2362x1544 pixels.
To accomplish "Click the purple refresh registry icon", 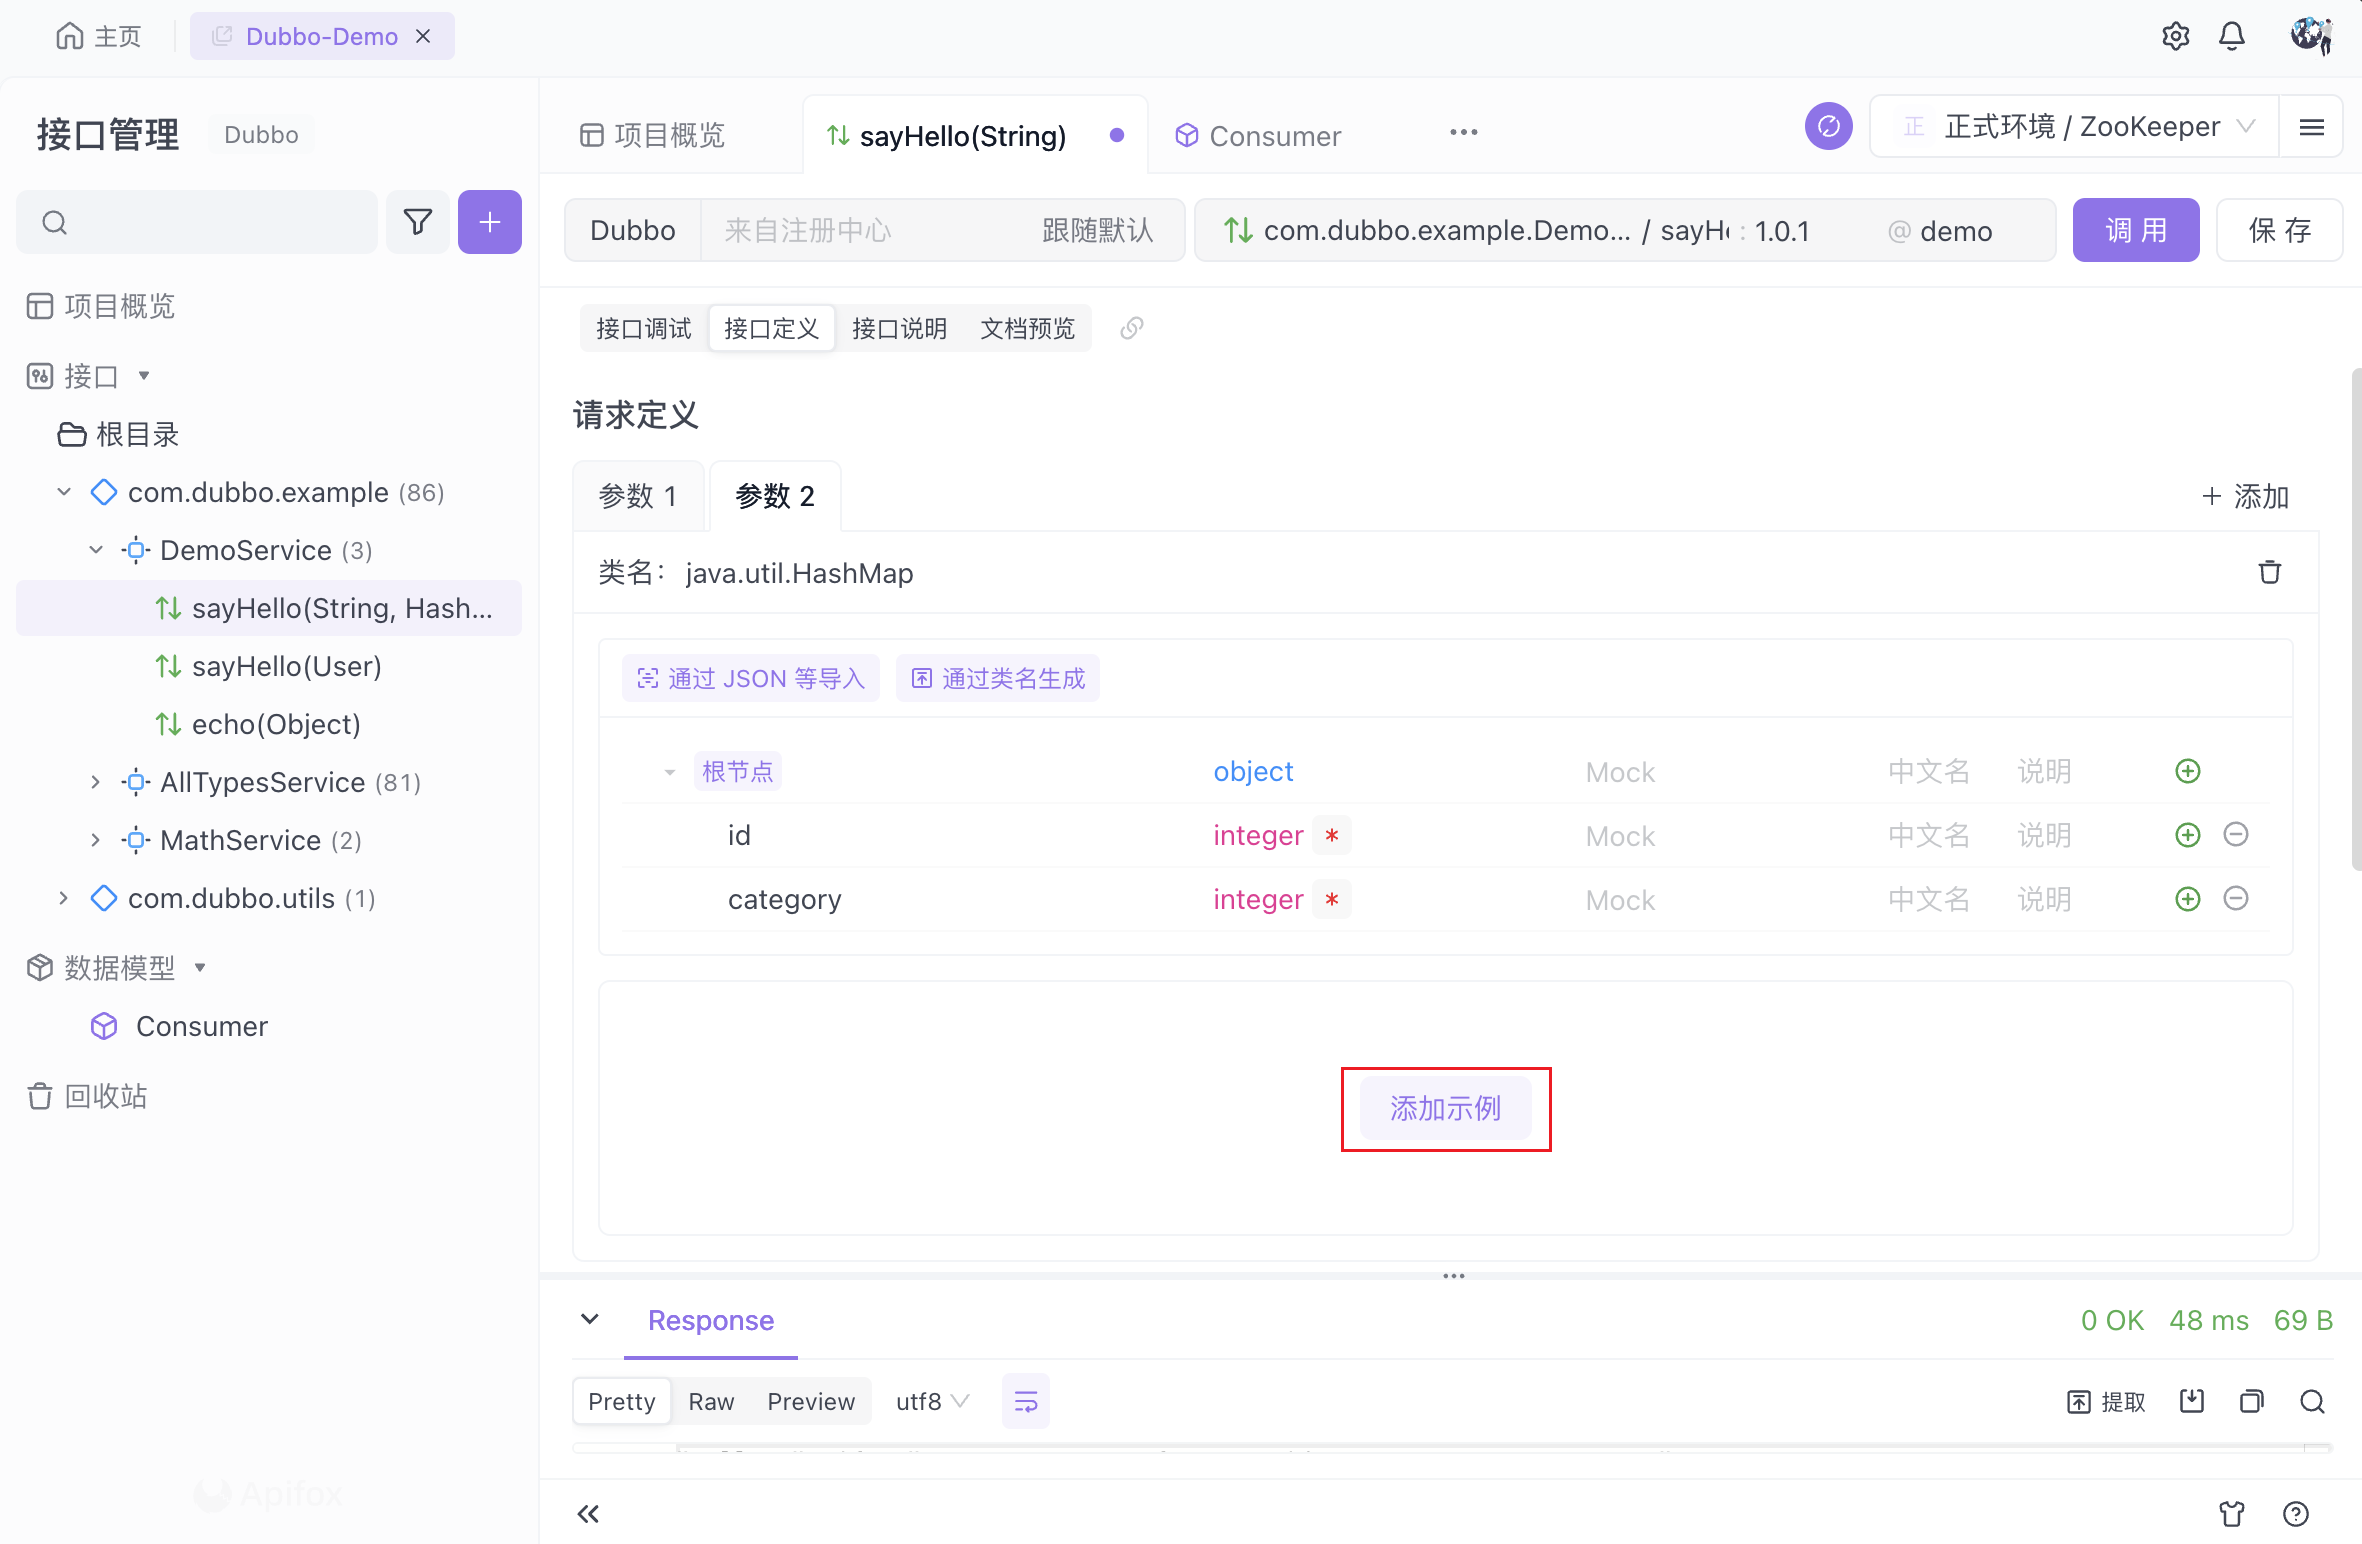I will pyautogui.click(x=1828, y=127).
